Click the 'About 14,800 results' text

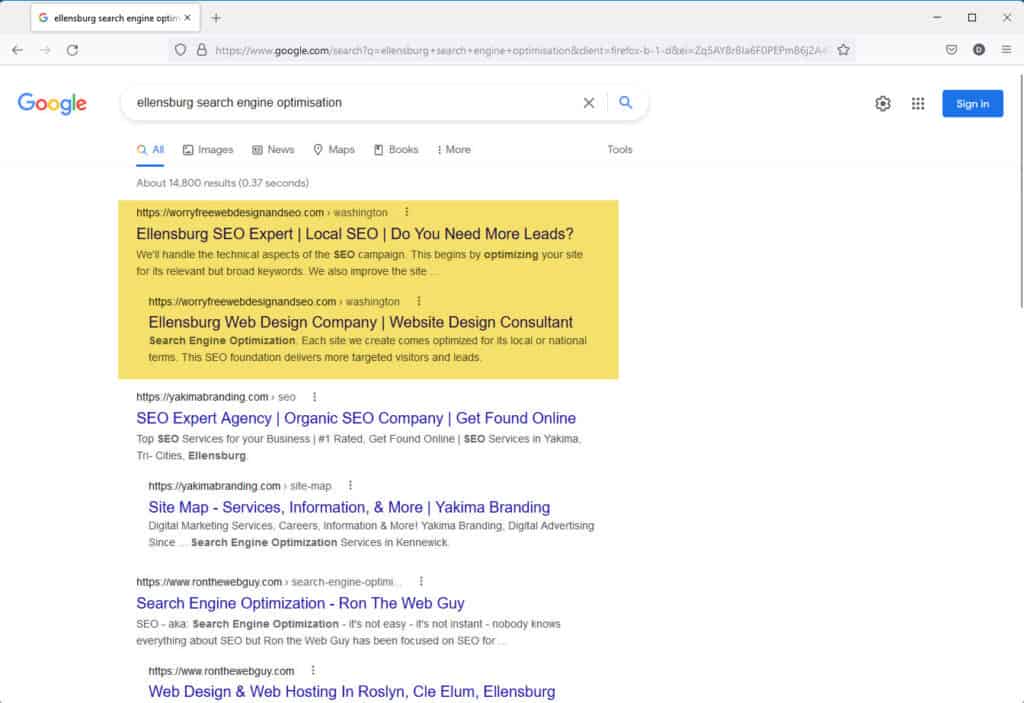[222, 183]
